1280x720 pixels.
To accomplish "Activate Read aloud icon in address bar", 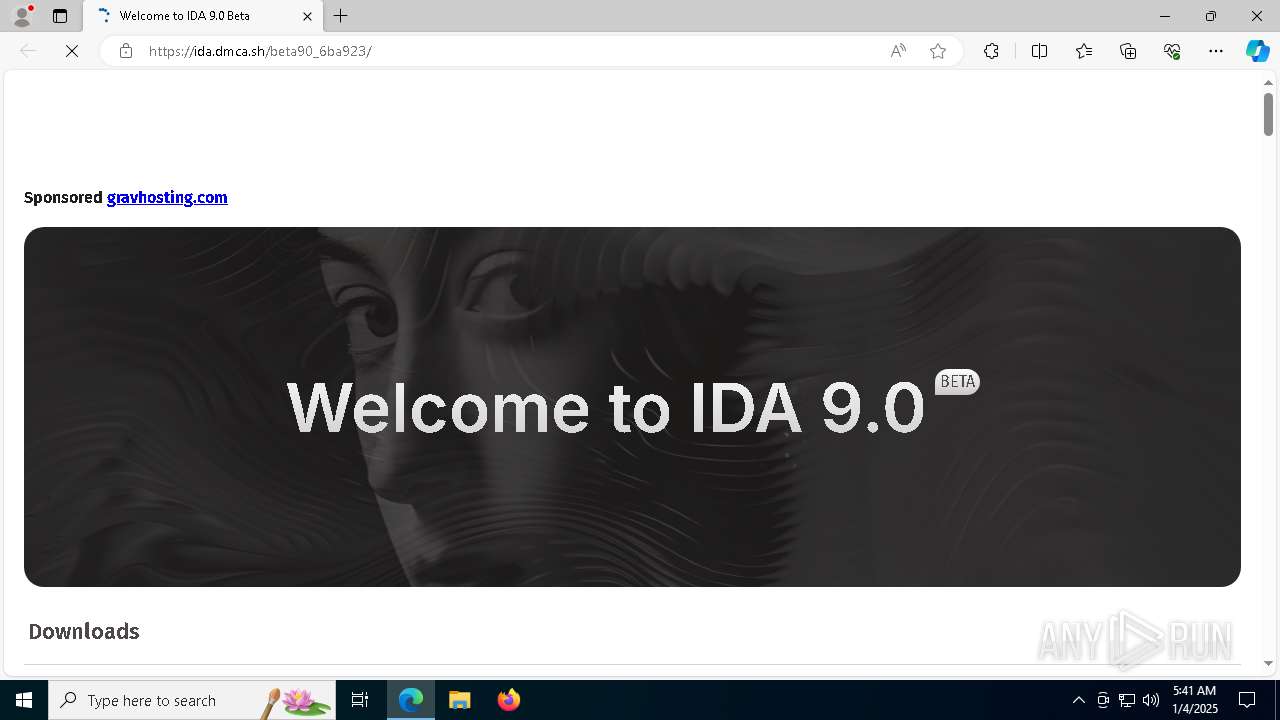I will (898, 51).
